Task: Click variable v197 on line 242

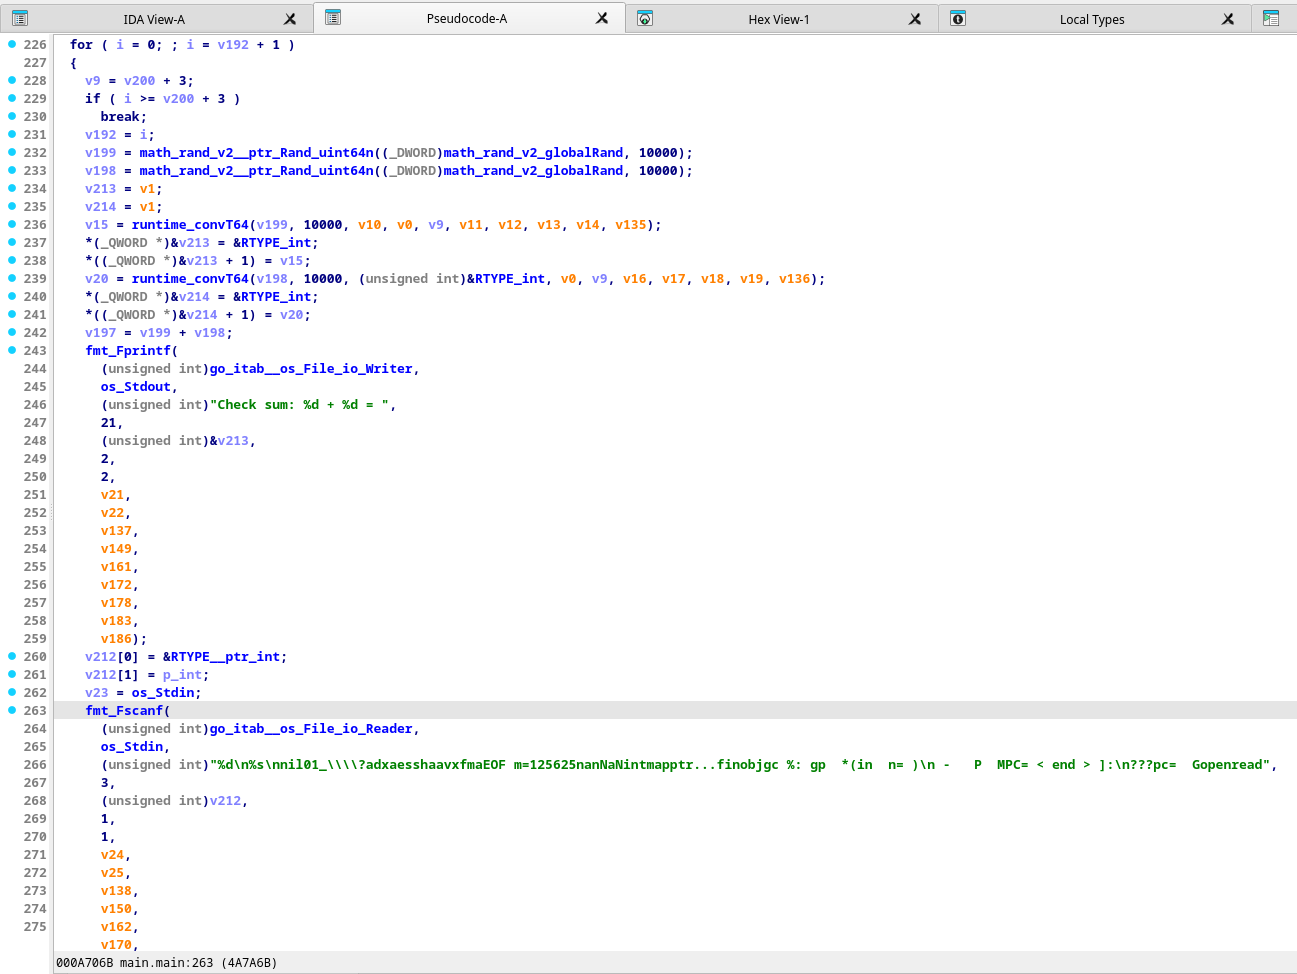Action: pyautogui.click(x=101, y=333)
